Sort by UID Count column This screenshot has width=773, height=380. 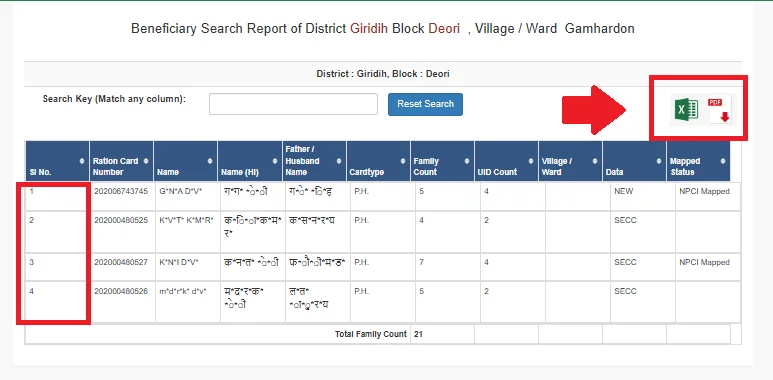pyautogui.click(x=506, y=161)
